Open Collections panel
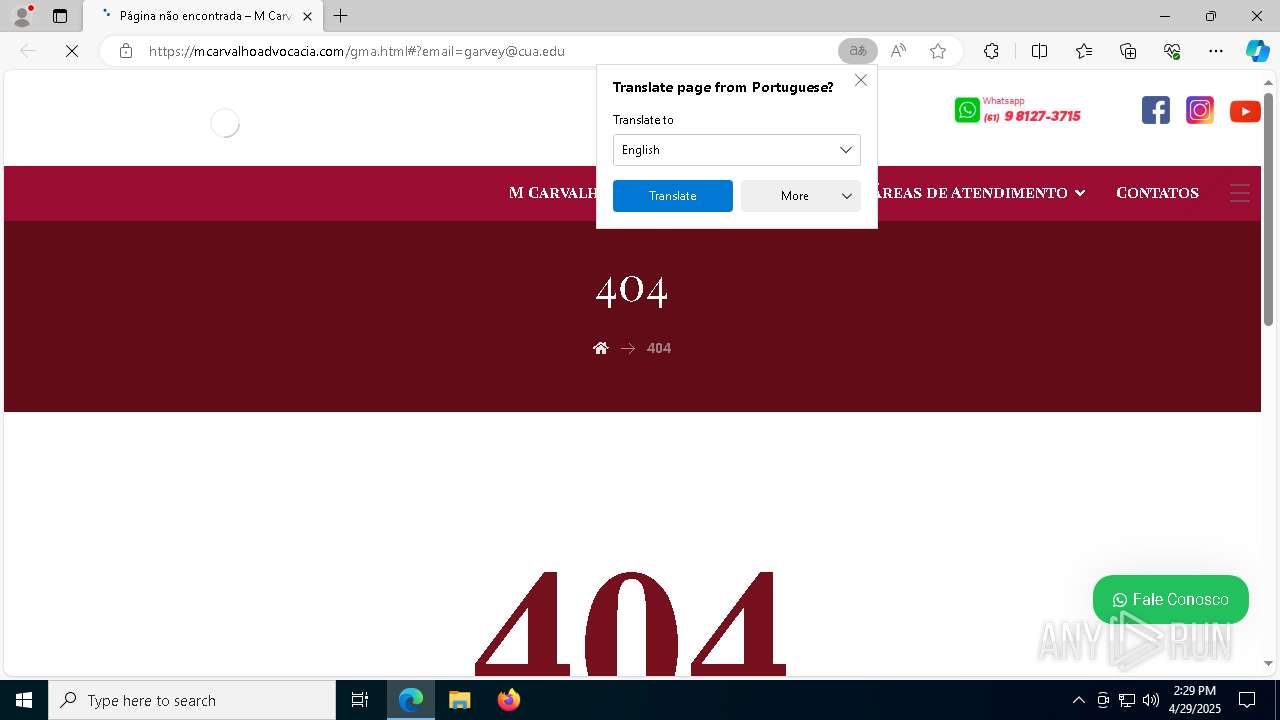This screenshot has width=1280, height=720. click(1128, 51)
